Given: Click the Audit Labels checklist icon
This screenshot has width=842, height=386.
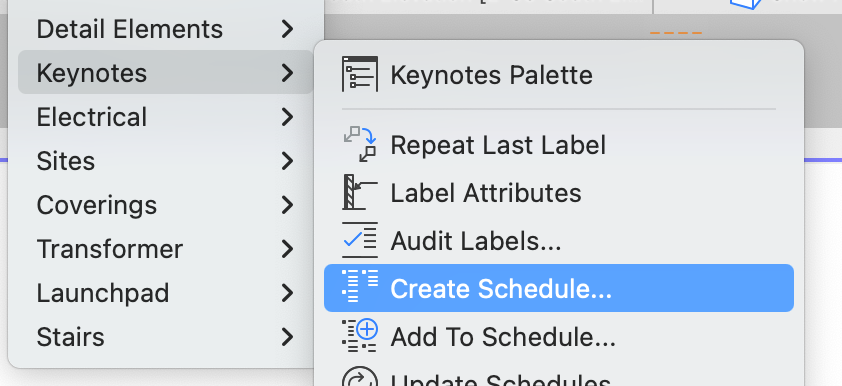Looking at the screenshot, I should point(360,240).
